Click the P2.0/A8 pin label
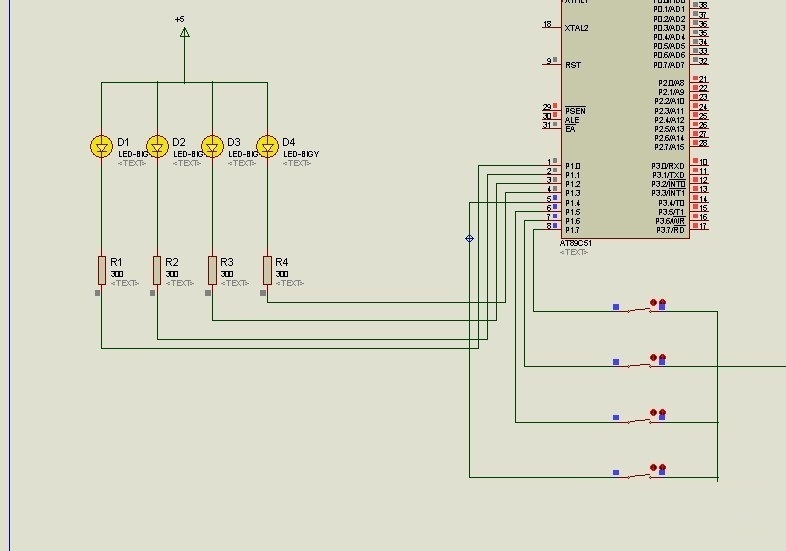Screen dimensions: 786x551 pyautogui.click(x=671, y=83)
